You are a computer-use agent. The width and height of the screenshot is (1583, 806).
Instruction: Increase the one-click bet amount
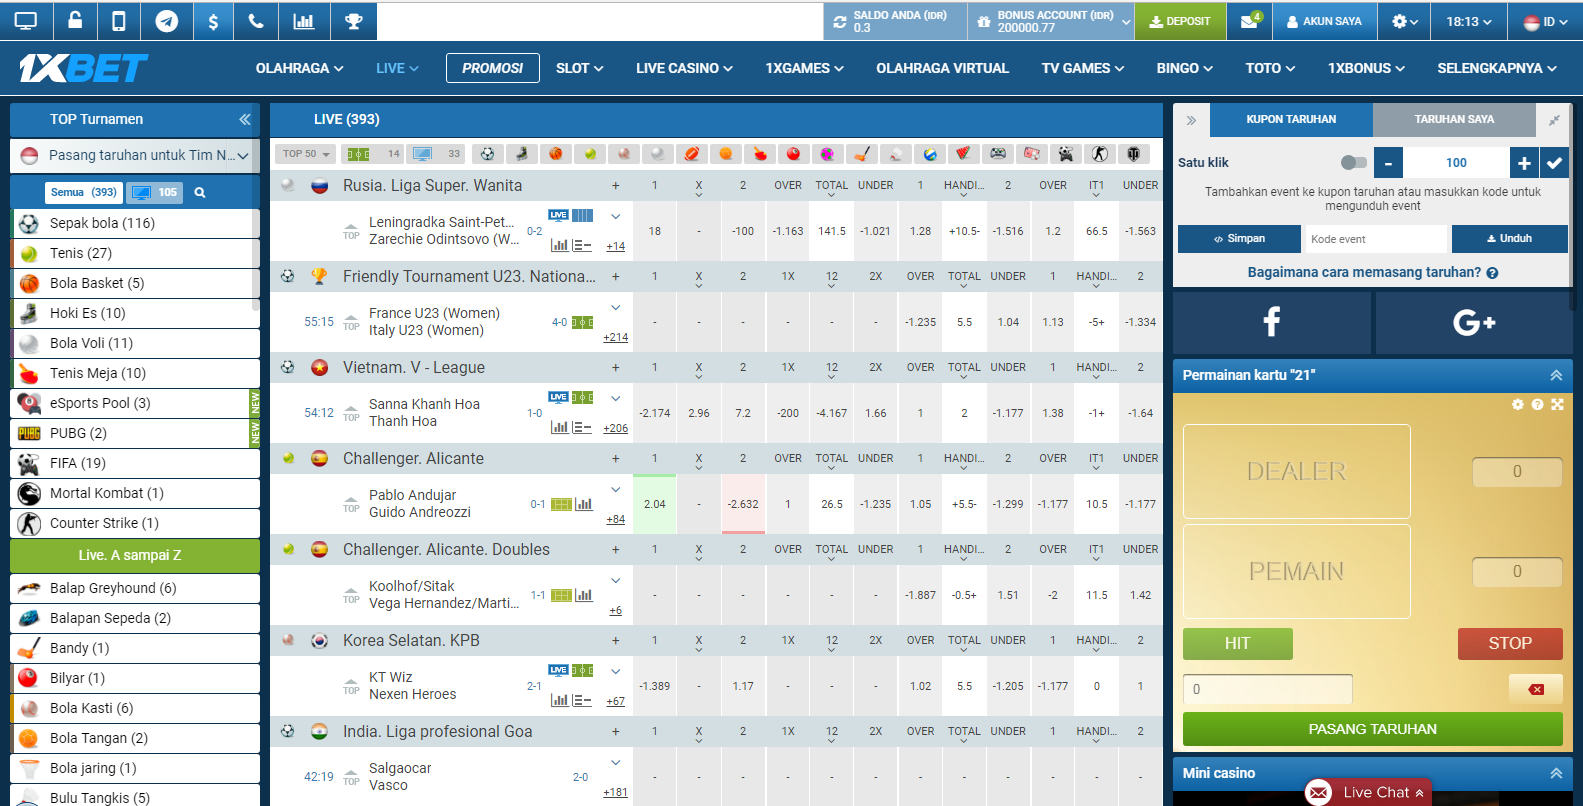point(1524,162)
